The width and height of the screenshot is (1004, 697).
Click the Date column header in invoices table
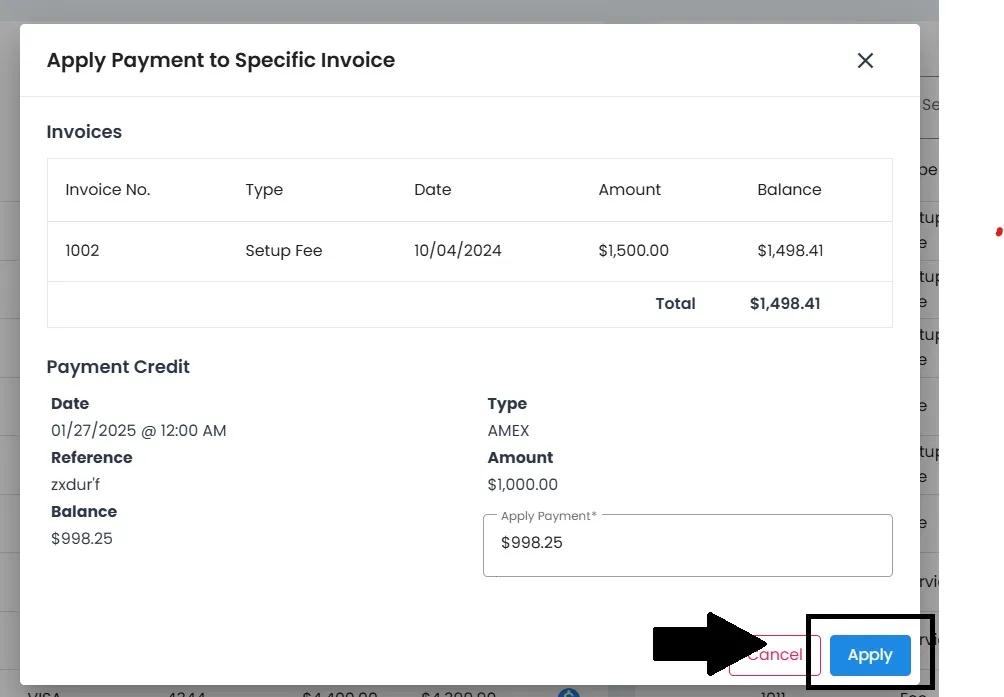point(433,190)
